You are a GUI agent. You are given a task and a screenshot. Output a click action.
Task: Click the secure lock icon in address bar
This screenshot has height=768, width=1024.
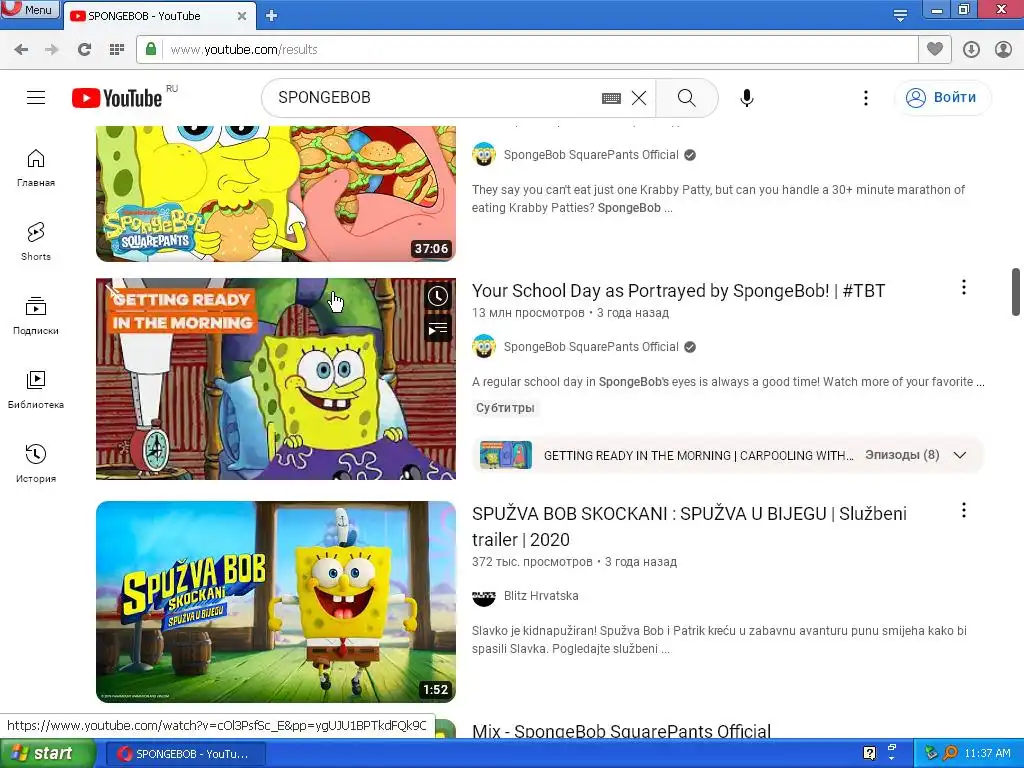click(151, 49)
